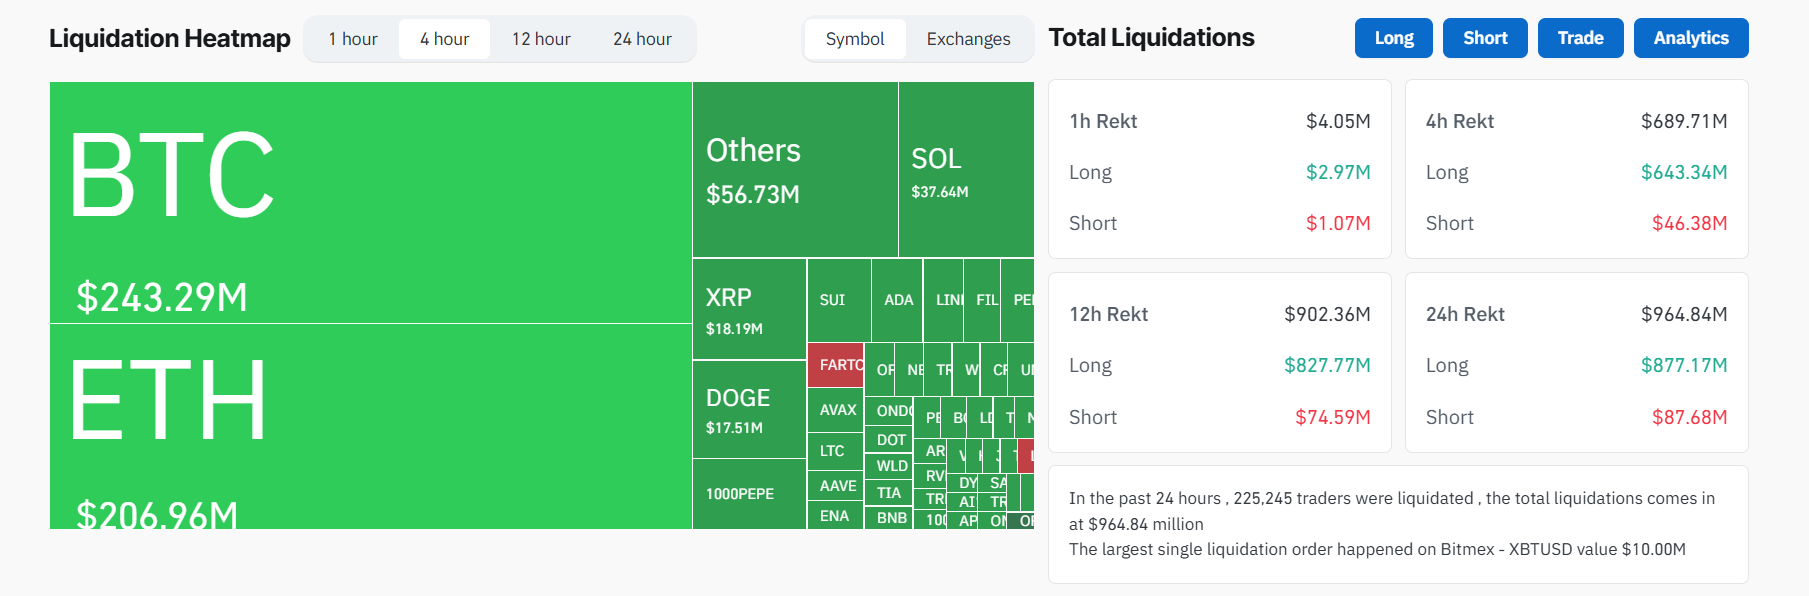Keep the 4 hour timeframe selected
The width and height of the screenshot is (1809, 596).
click(x=444, y=38)
